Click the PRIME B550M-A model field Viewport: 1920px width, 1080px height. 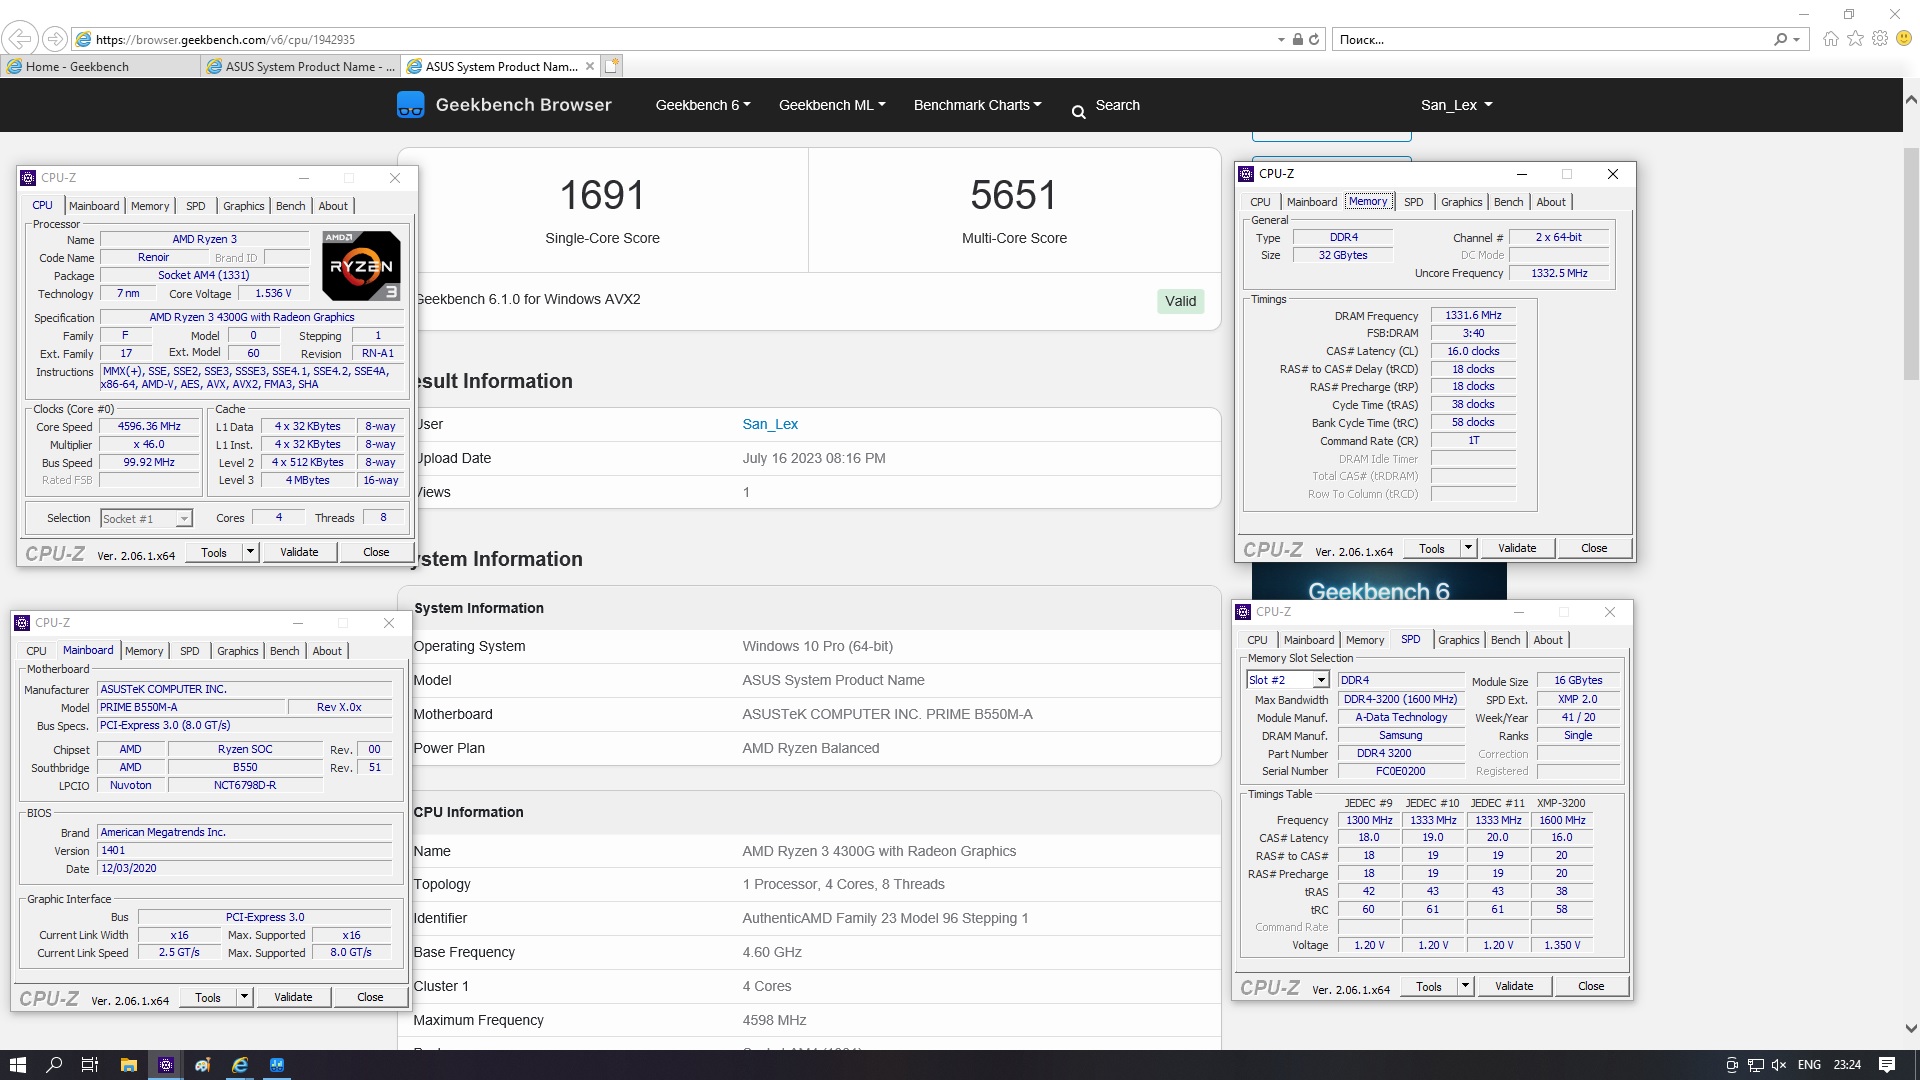pos(191,707)
